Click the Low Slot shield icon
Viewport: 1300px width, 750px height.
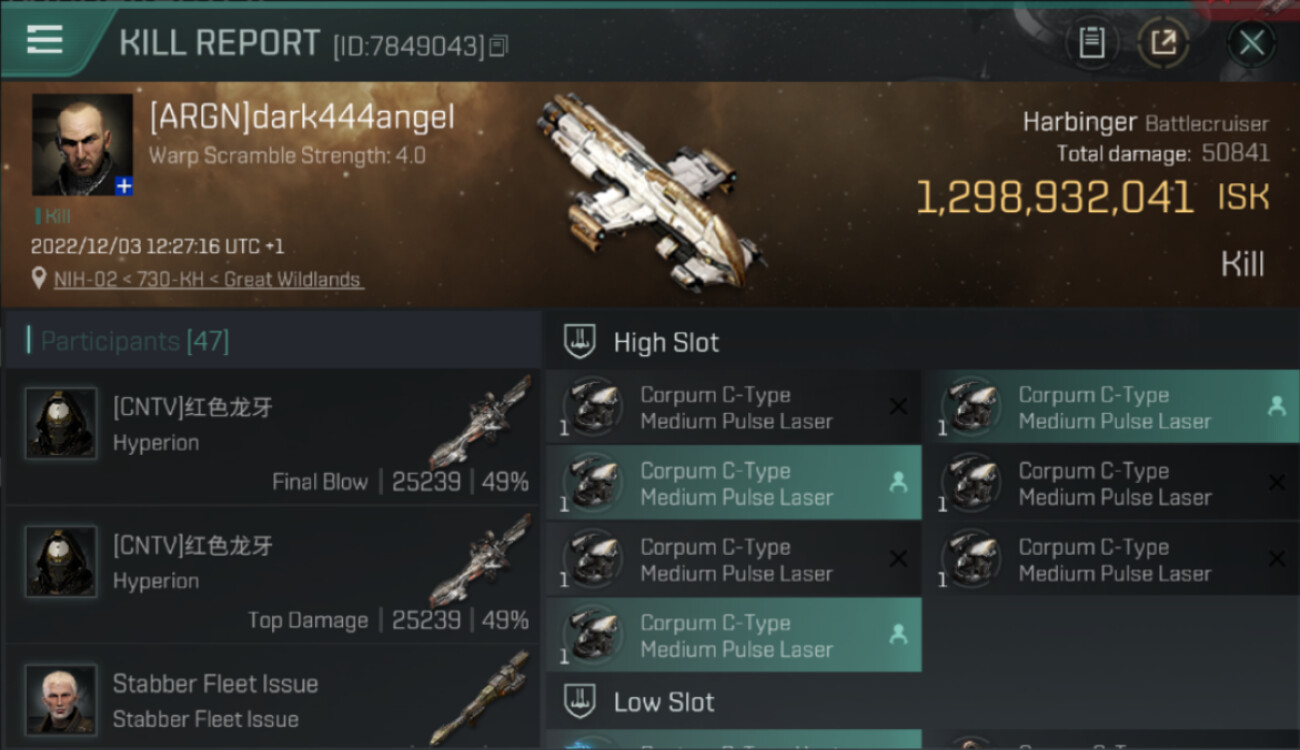(x=580, y=702)
